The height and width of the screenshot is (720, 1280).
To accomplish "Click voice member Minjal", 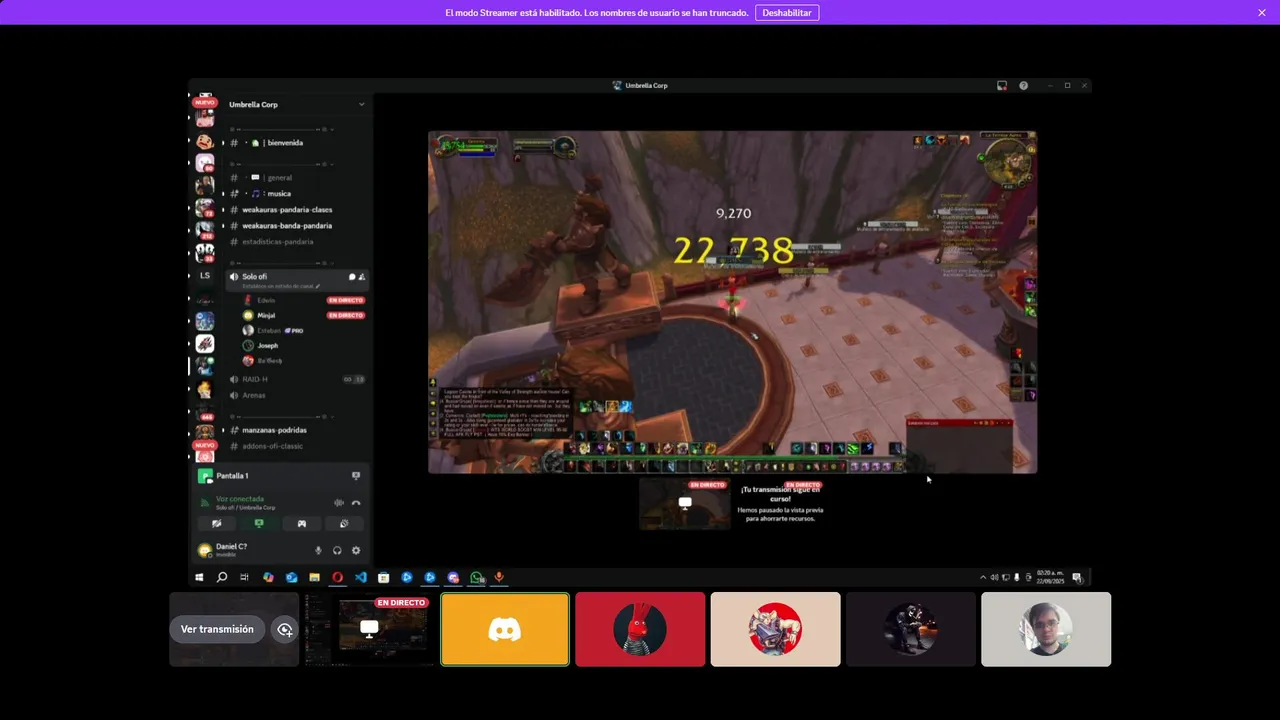I will (x=266, y=315).
